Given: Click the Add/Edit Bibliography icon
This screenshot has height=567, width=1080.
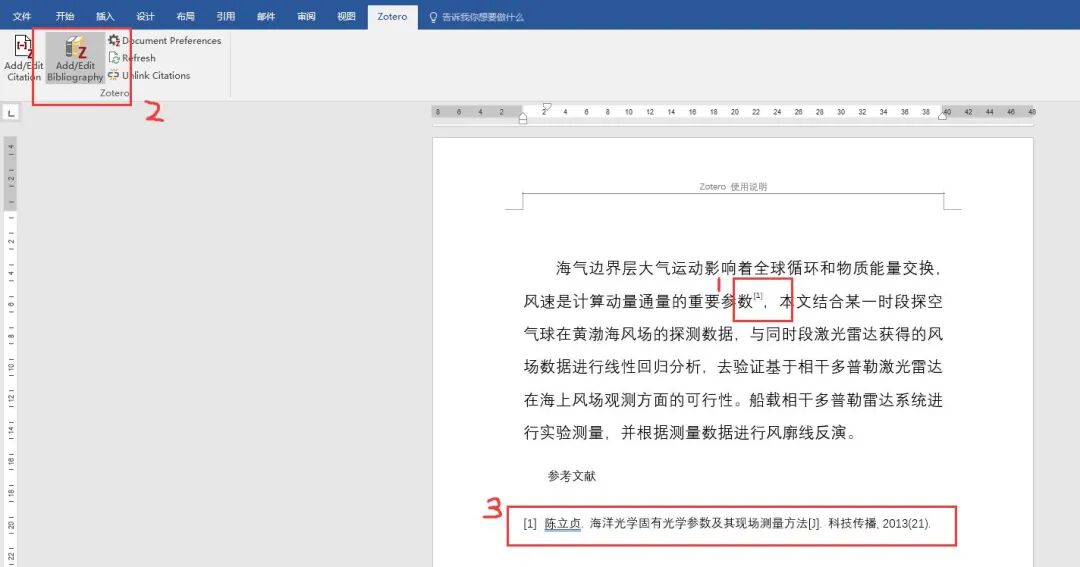Looking at the screenshot, I should (75, 48).
